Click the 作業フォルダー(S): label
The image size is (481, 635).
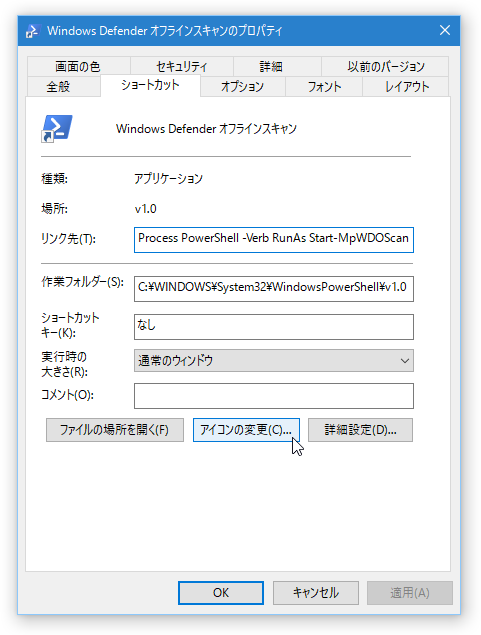(83, 281)
